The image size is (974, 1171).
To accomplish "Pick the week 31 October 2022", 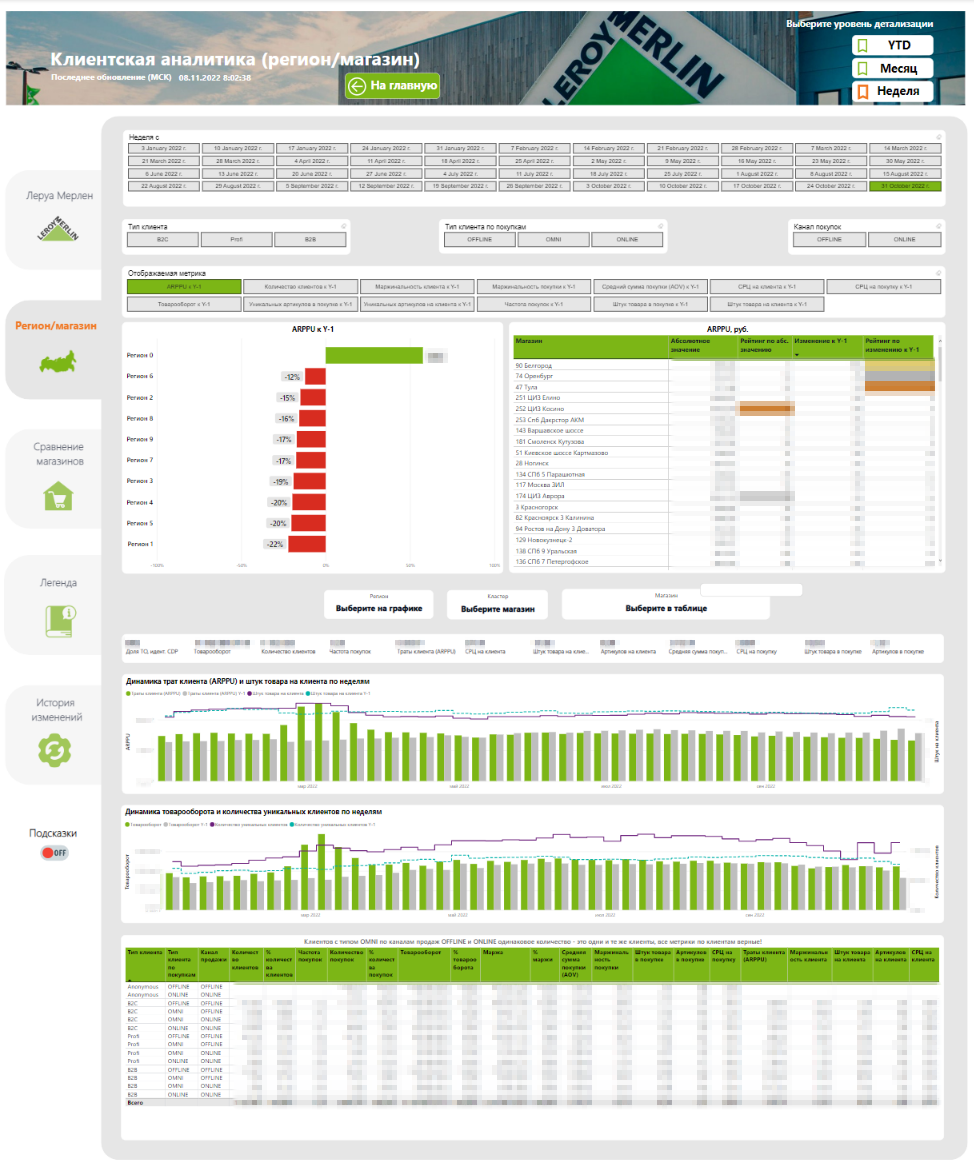I will pos(905,186).
